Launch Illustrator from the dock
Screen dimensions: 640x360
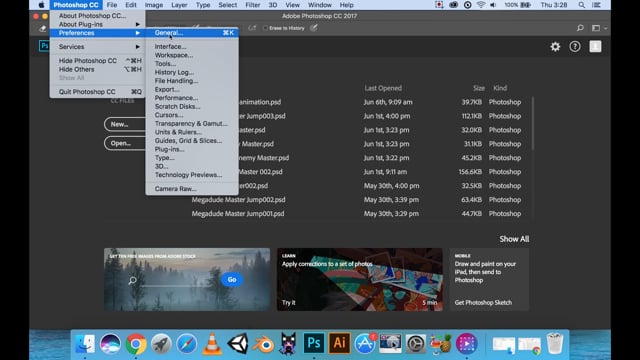339,343
